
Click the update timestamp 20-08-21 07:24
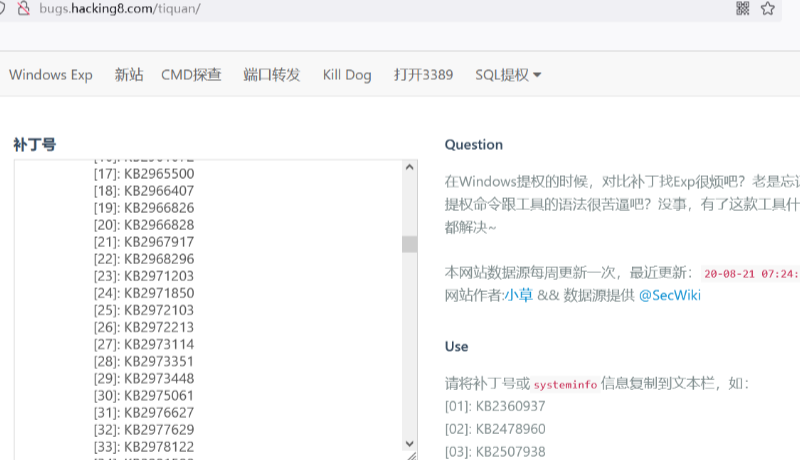click(x=750, y=274)
